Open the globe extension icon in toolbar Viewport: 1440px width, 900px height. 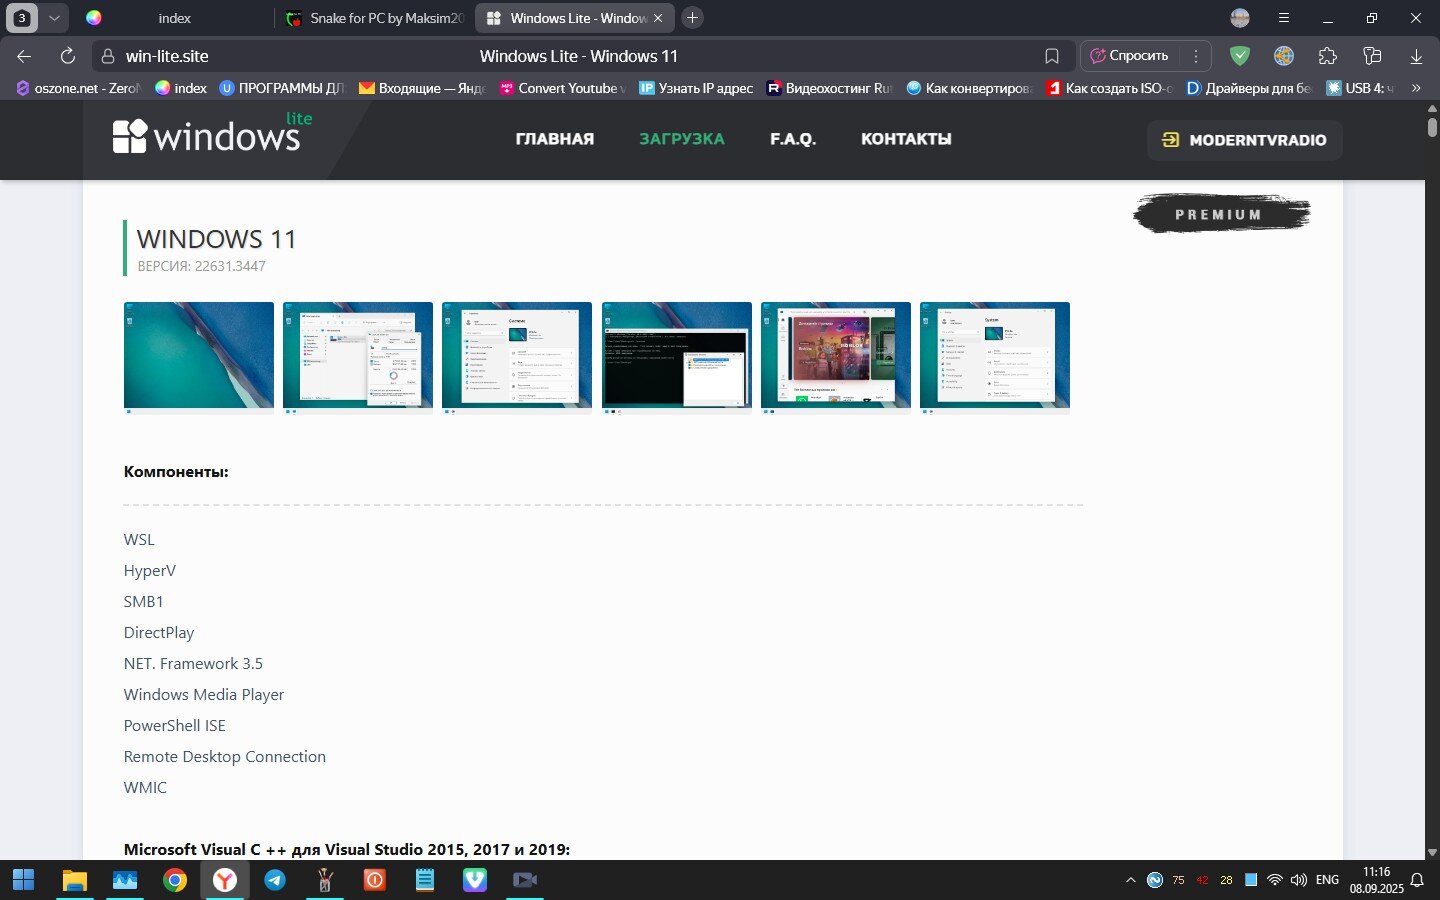[x=1284, y=56]
